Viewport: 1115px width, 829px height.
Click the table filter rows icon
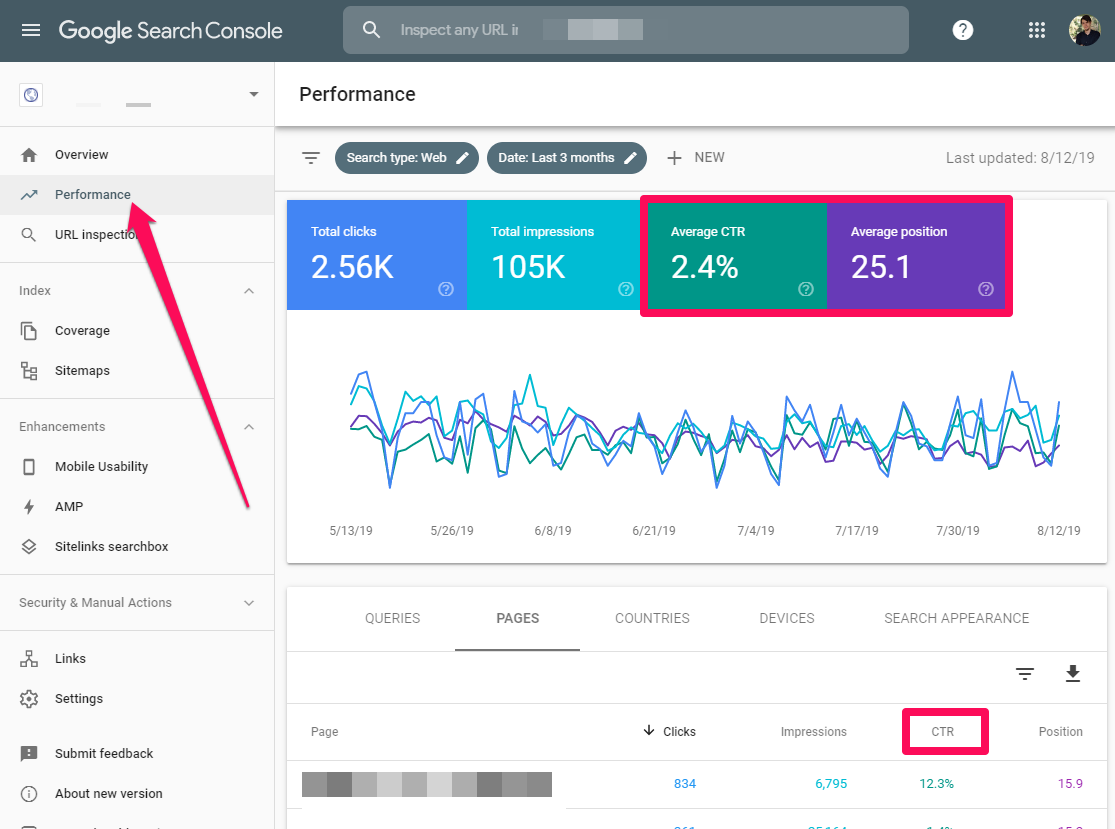[1024, 674]
